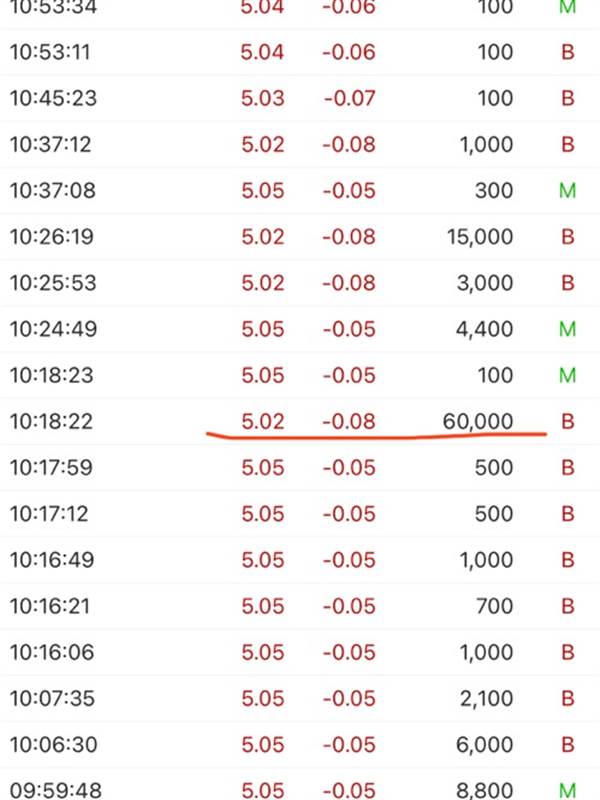600x800 pixels.
Task: Tap the -0.07 change value at 10:45:23
Action: tap(349, 98)
